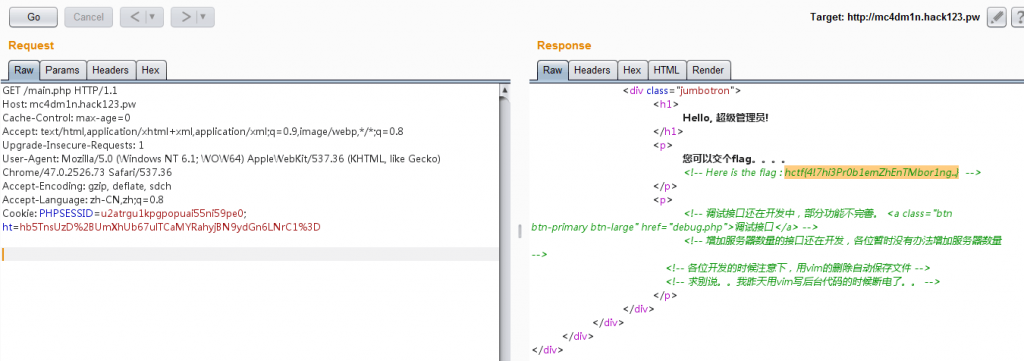
Task: Click the Accept-Language: zh-CN line
Action: tap(83, 200)
